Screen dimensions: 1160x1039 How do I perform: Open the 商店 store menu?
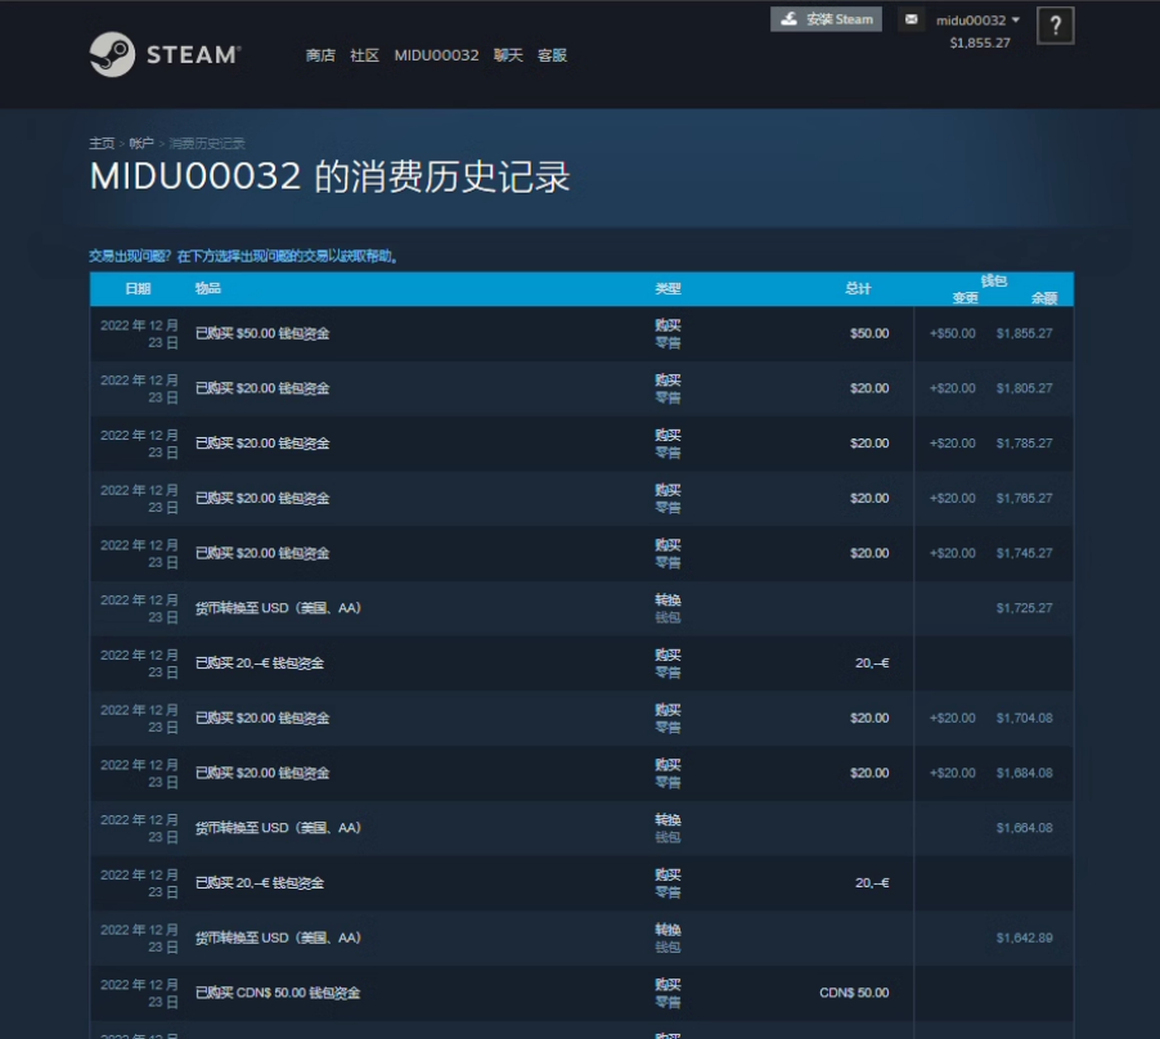320,55
